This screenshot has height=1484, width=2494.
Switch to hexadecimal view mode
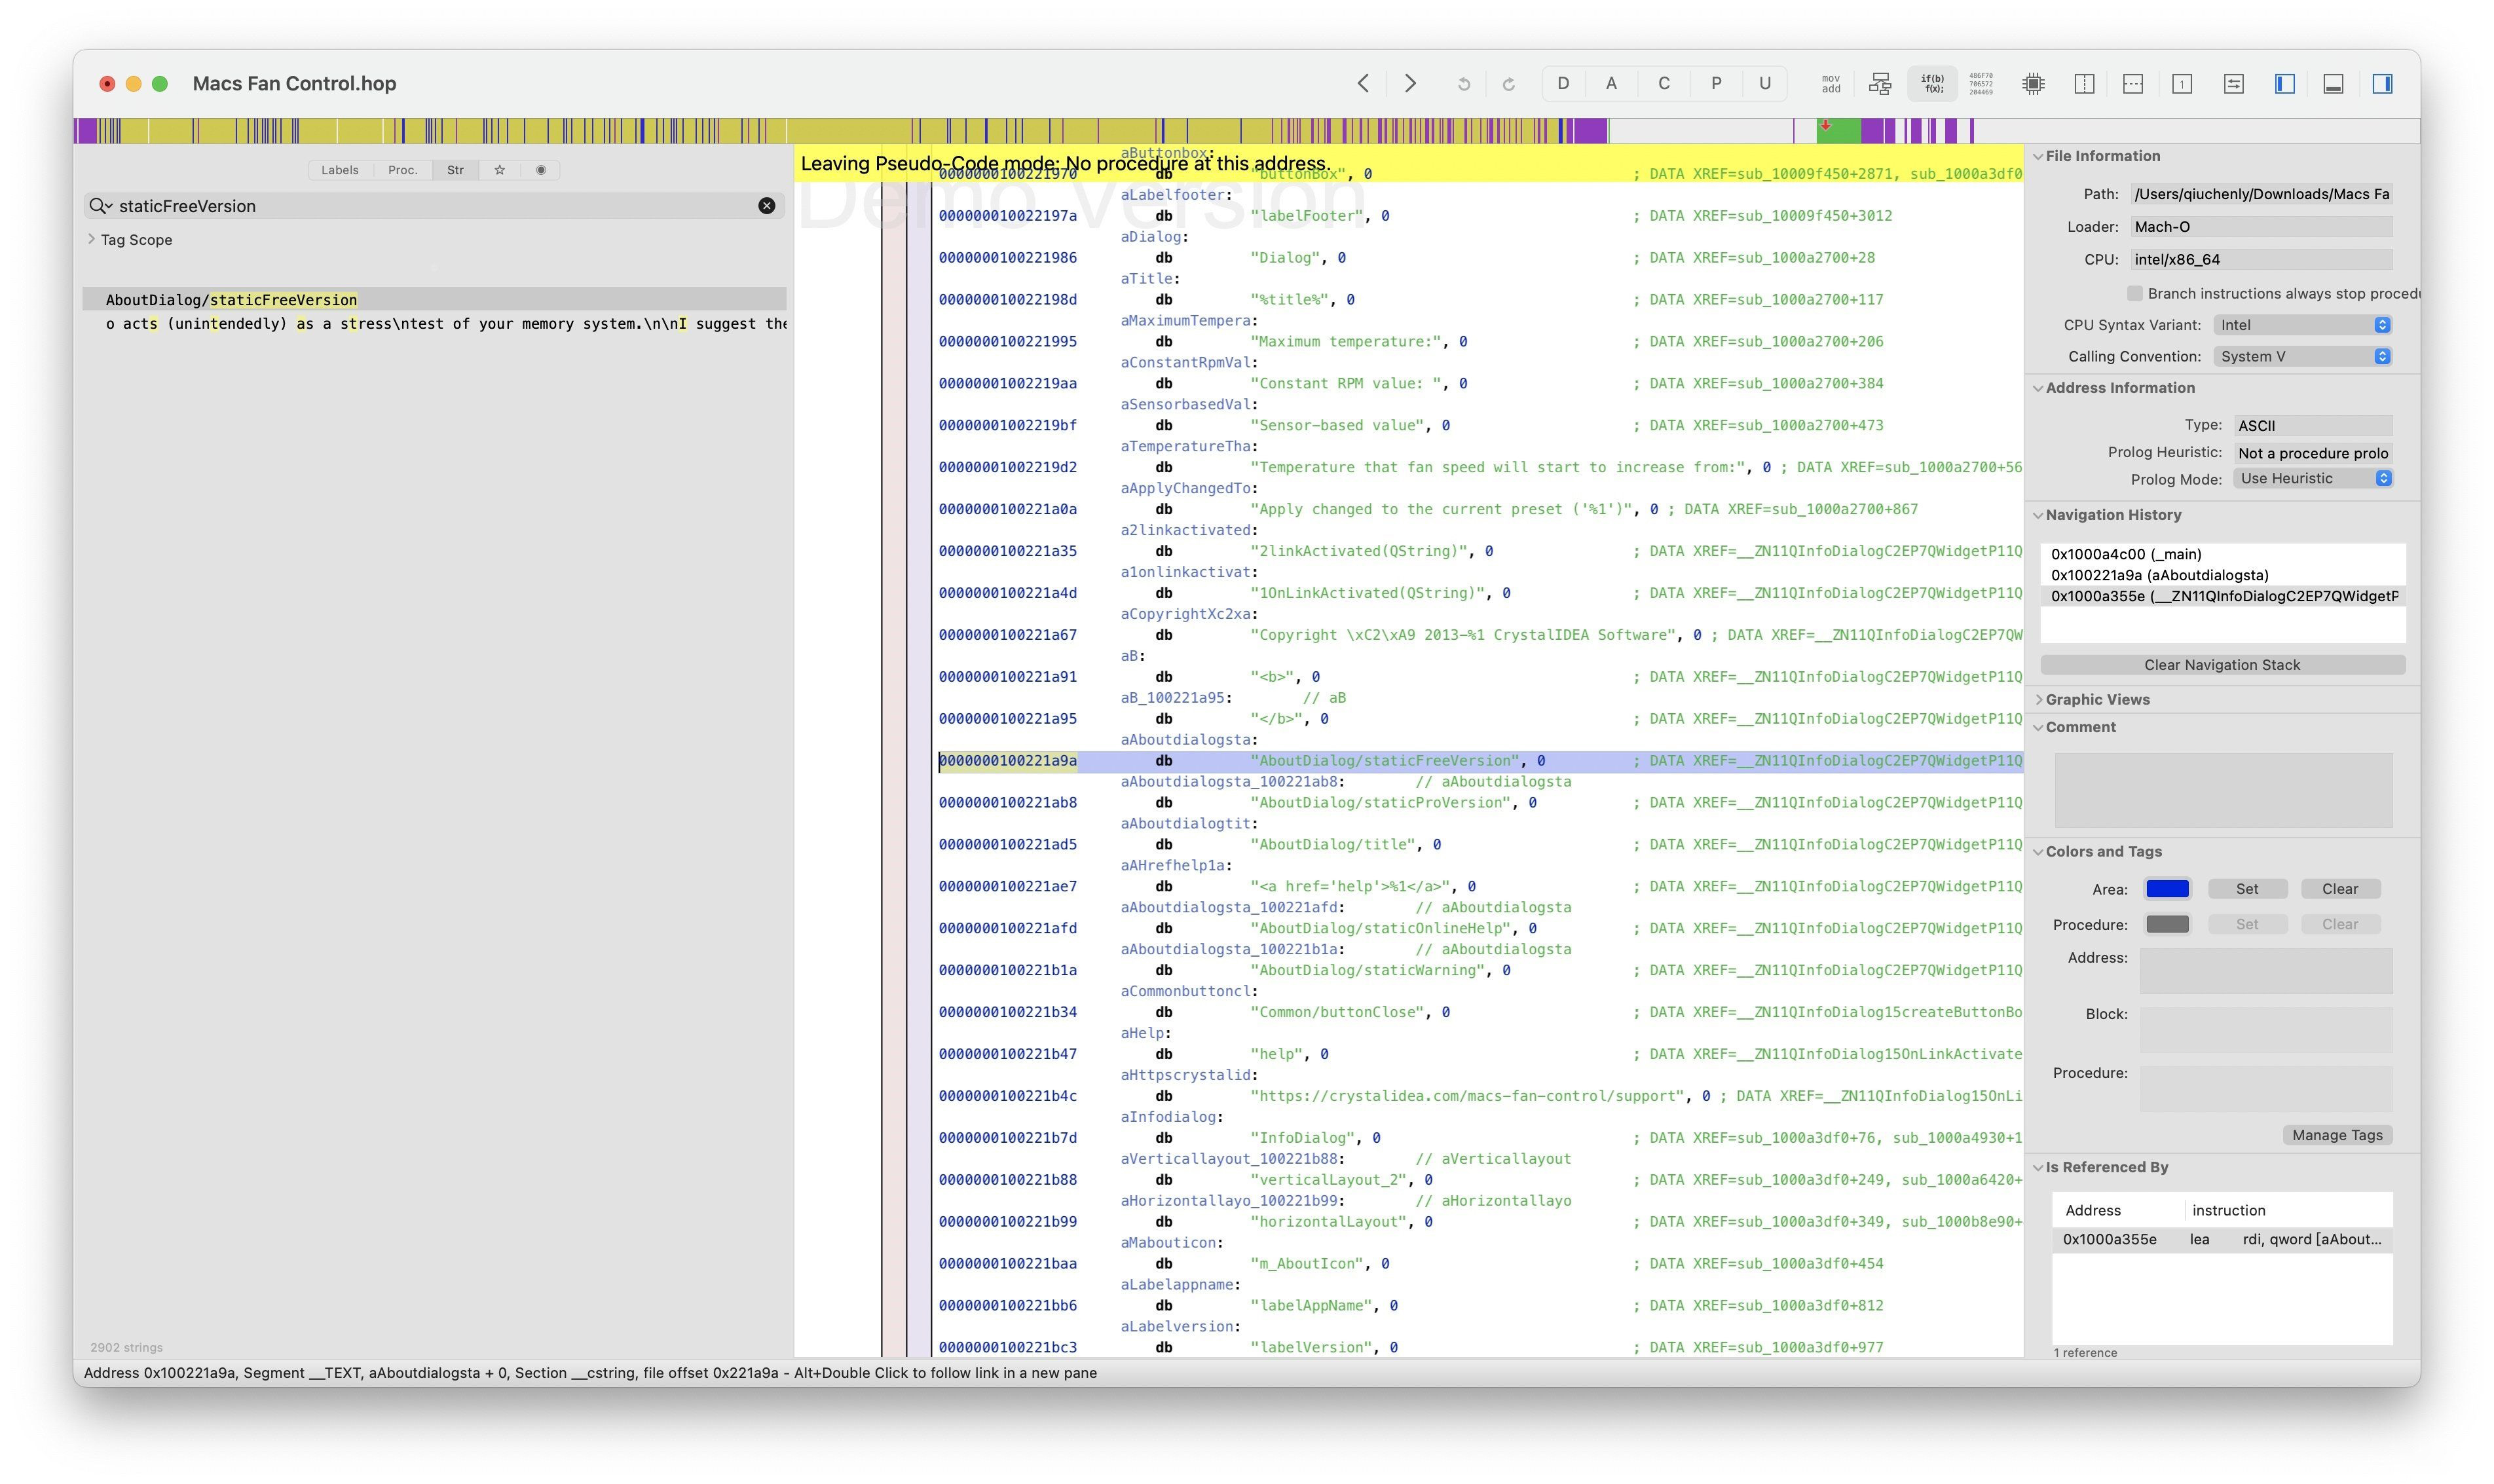coord(1980,84)
